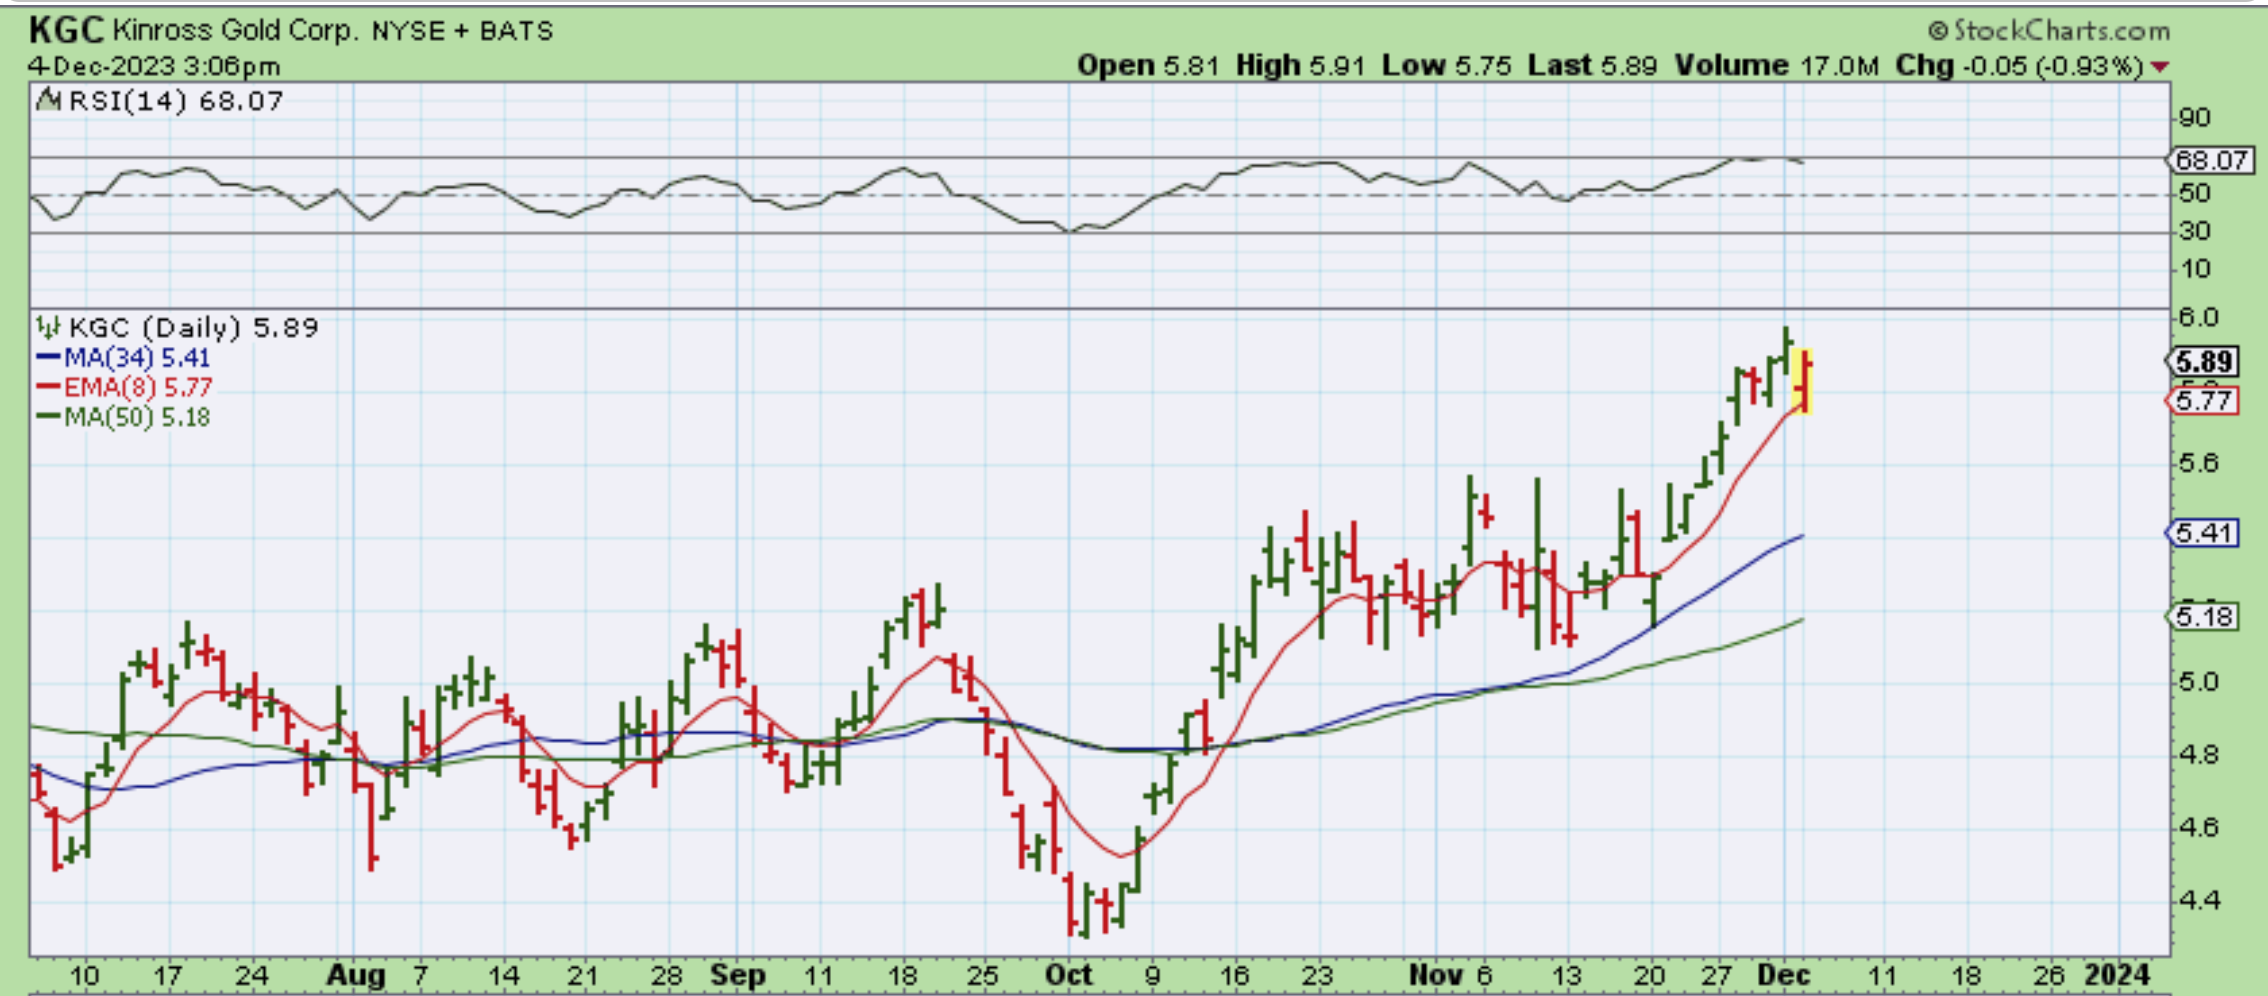Viewport: 2268px width, 996px height.
Task: Select the 10 level on the RSI scale
Action: click(2194, 269)
